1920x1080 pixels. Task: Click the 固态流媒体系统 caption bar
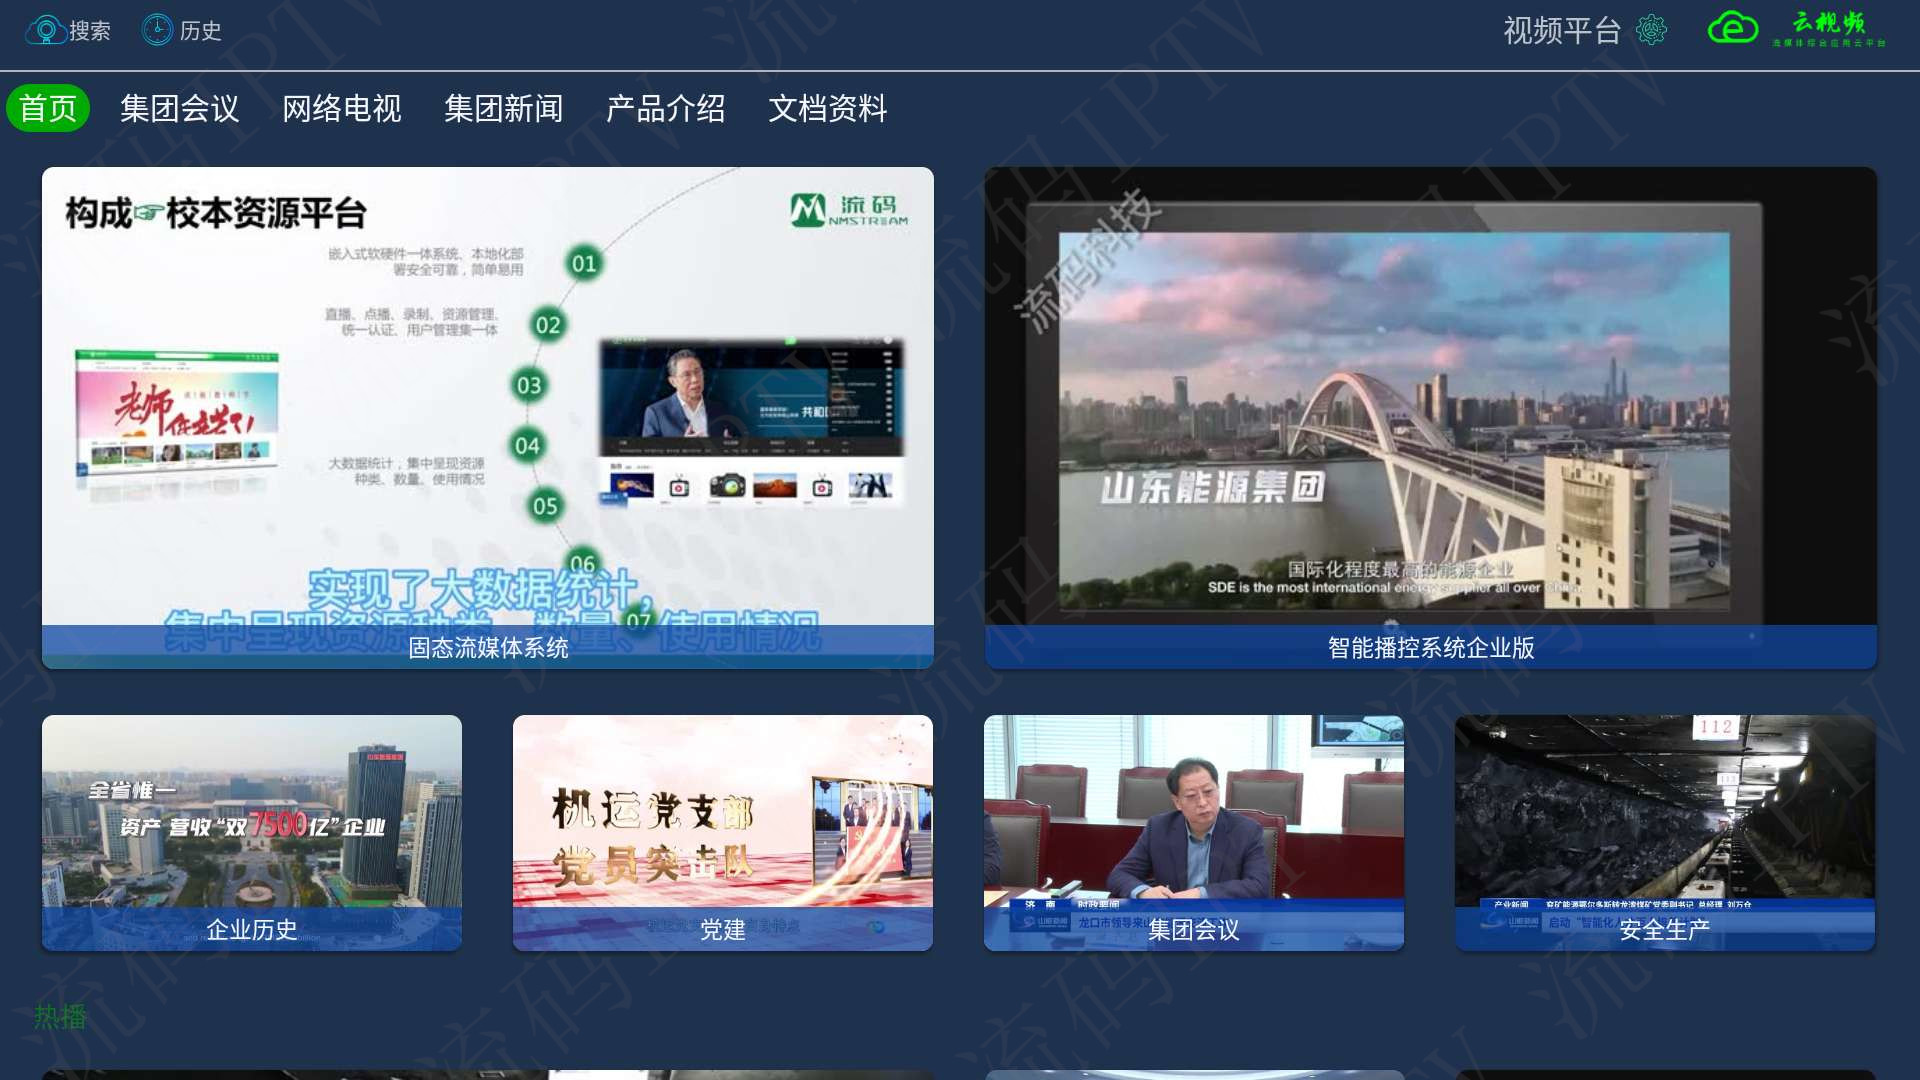click(488, 647)
